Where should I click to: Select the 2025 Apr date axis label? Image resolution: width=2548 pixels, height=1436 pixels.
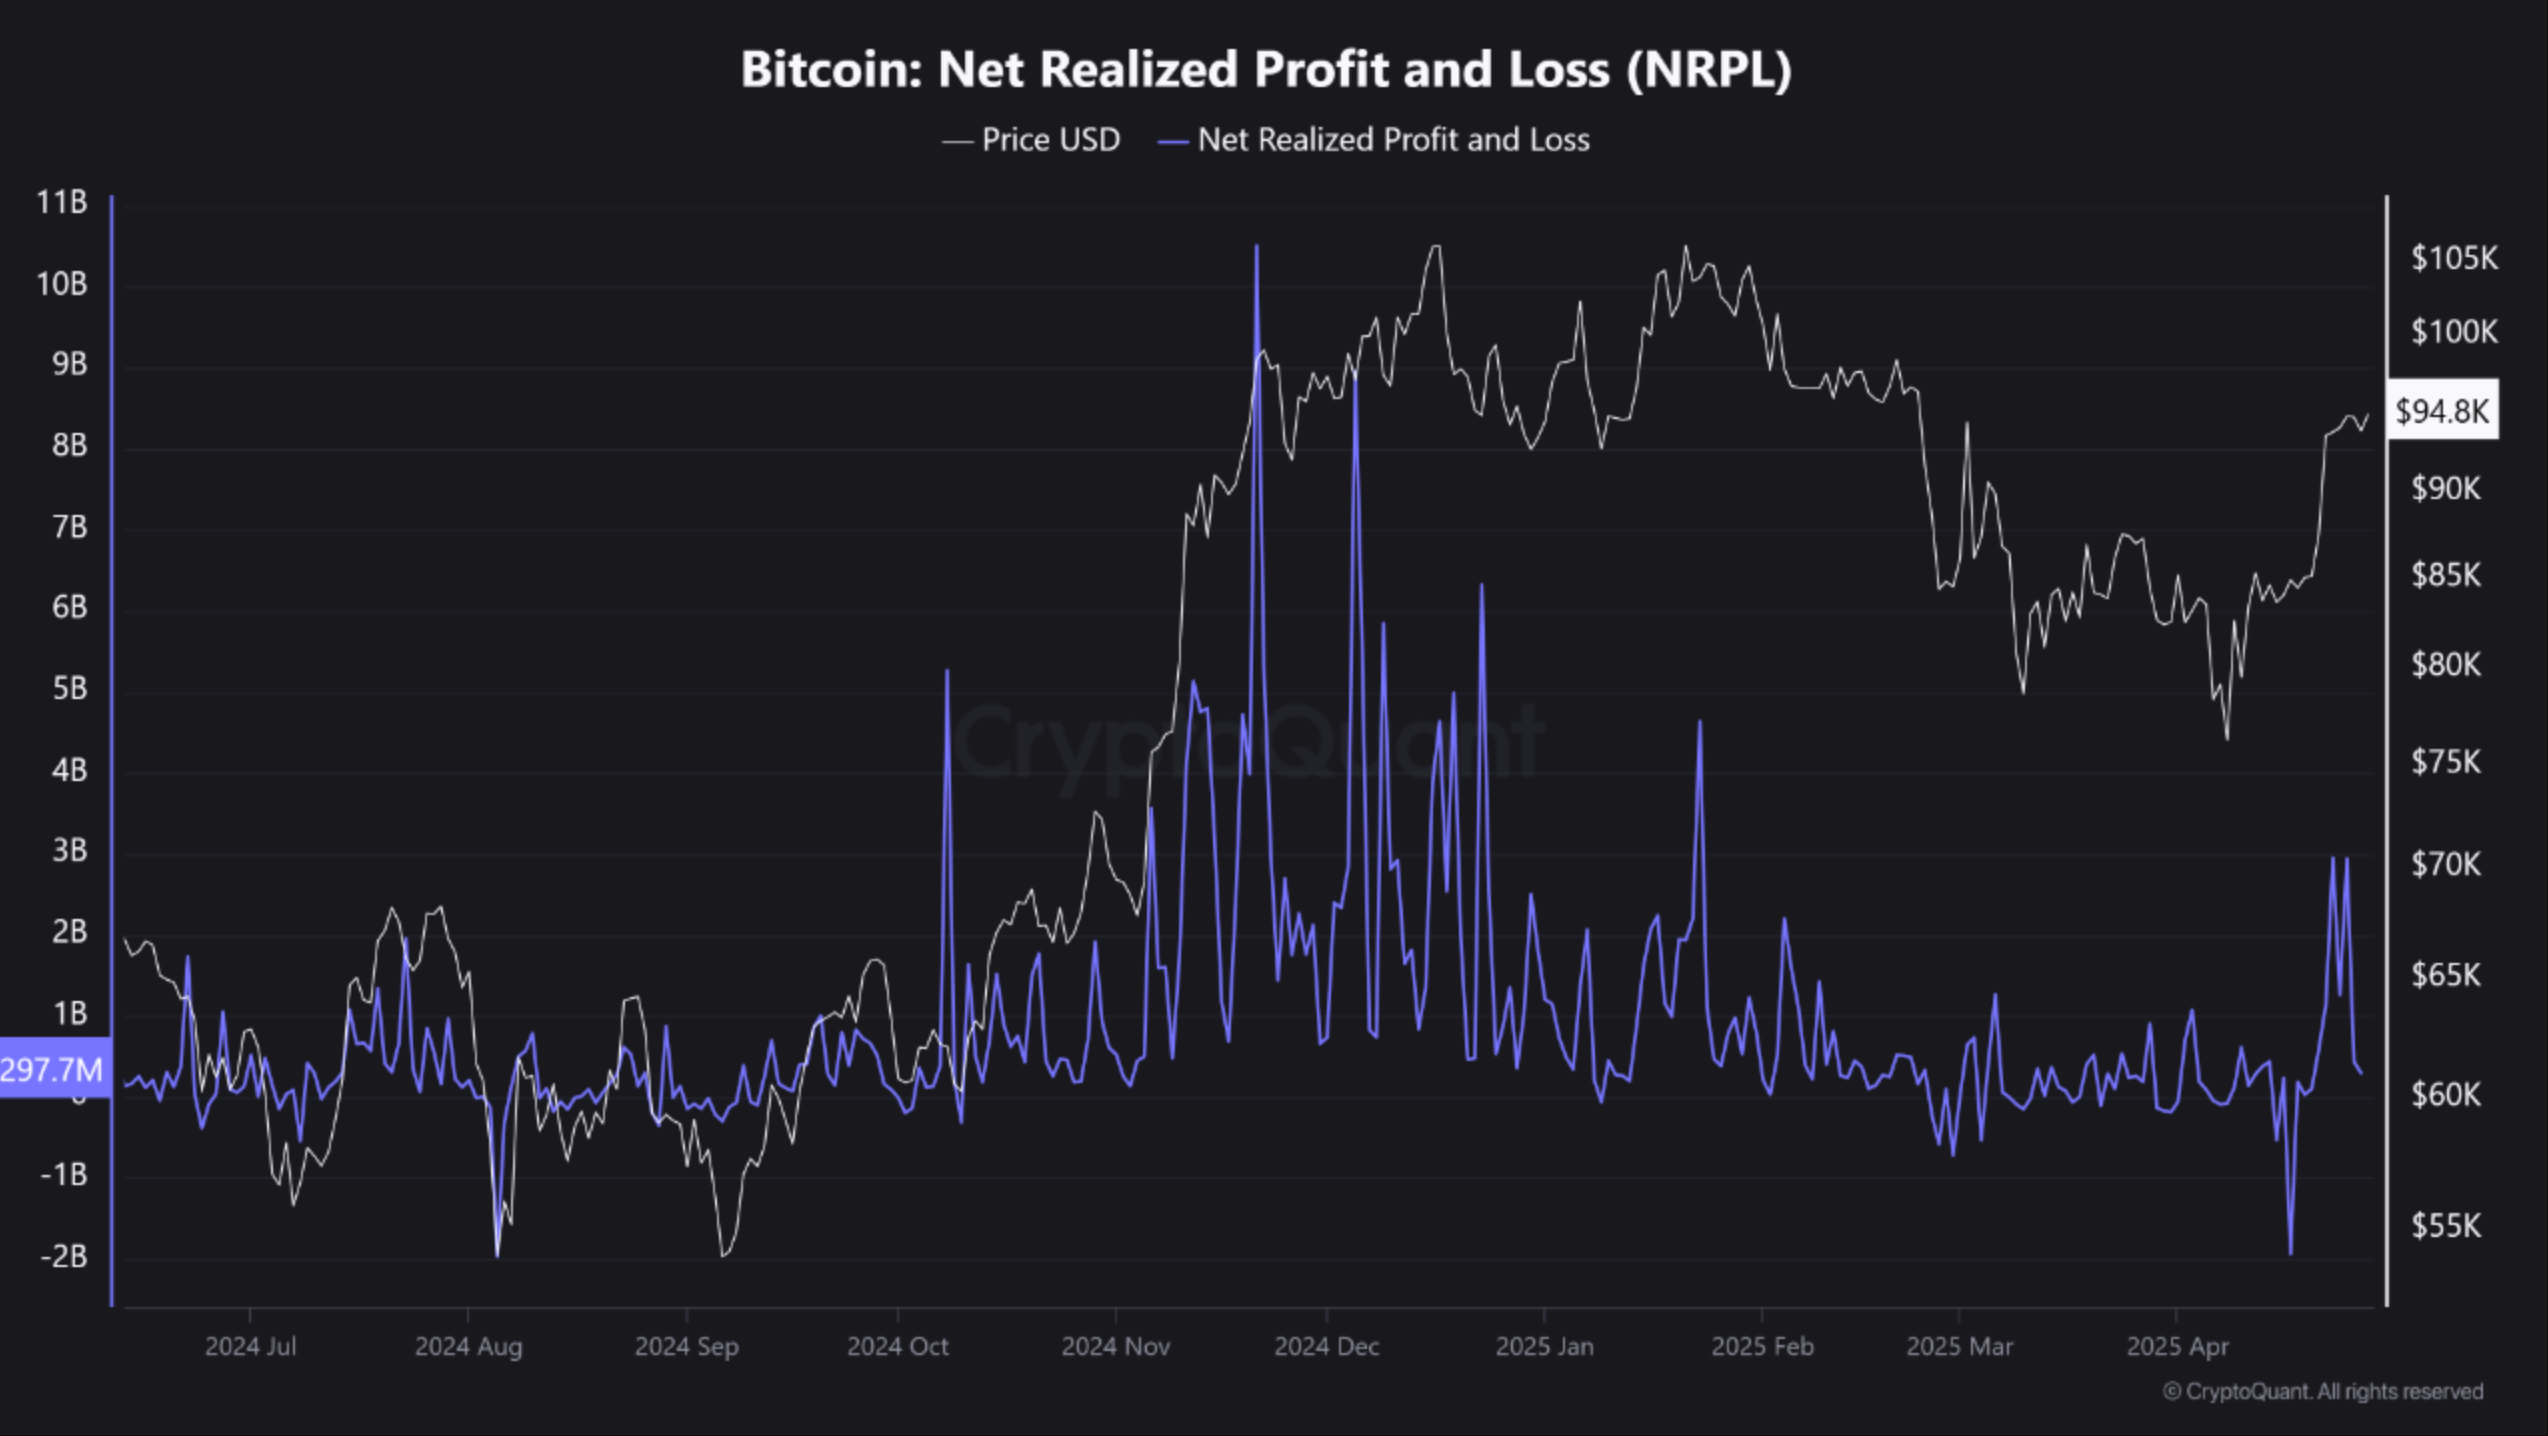(2177, 1346)
